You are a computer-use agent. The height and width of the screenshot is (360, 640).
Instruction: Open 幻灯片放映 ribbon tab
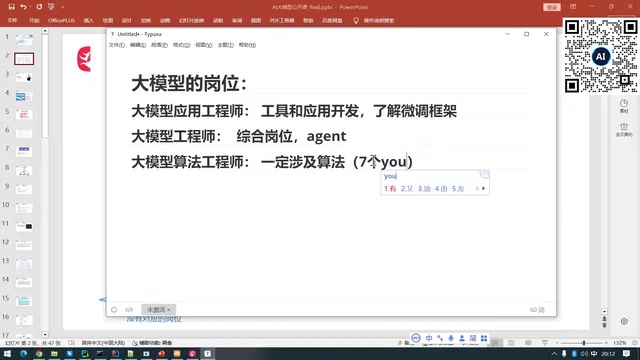click(191, 20)
